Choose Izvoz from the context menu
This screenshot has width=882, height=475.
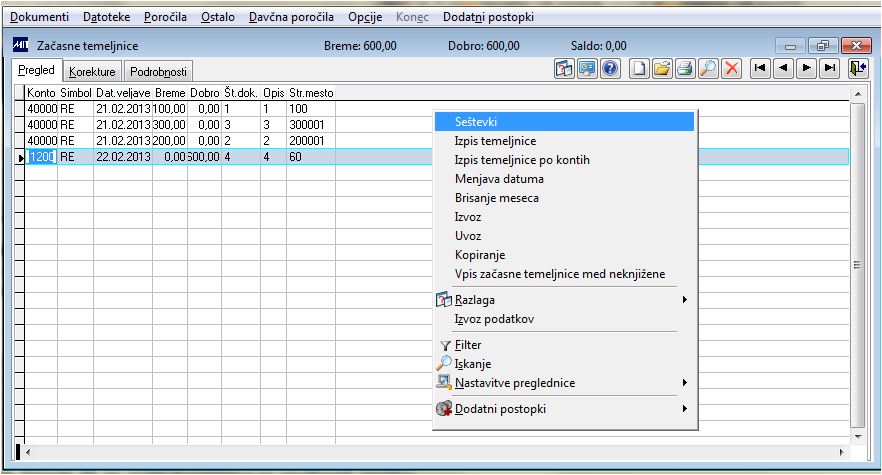pos(564,217)
